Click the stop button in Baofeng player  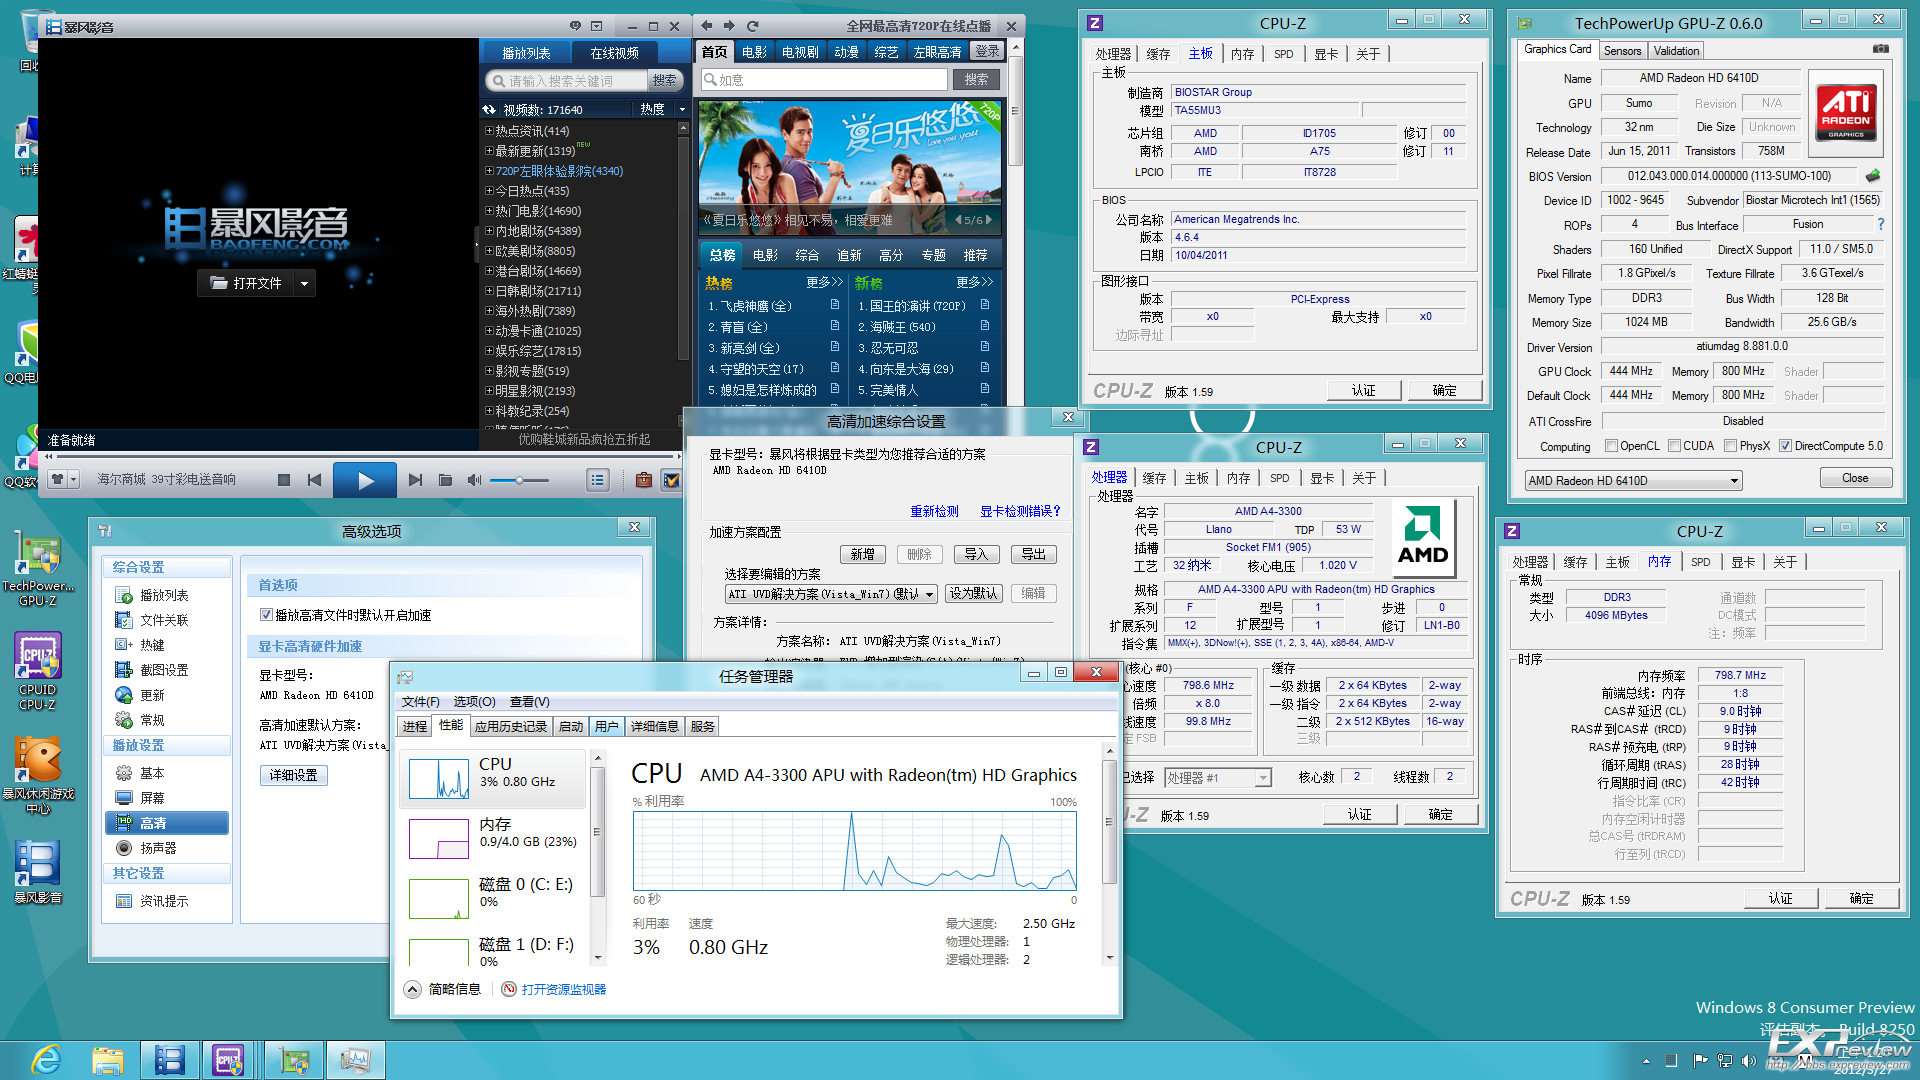pyautogui.click(x=284, y=481)
